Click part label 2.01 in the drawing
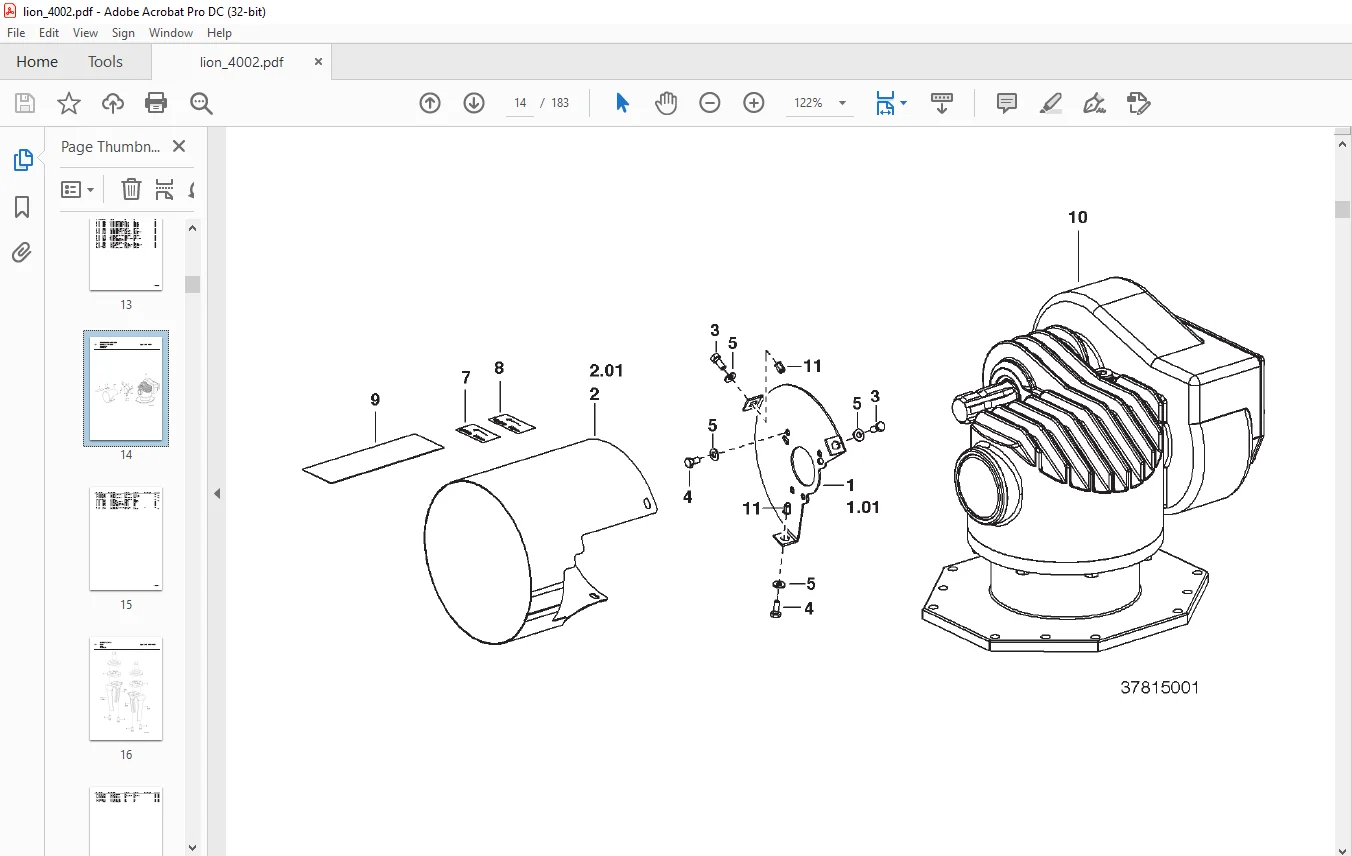The height and width of the screenshot is (856, 1352). pos(606,370)
